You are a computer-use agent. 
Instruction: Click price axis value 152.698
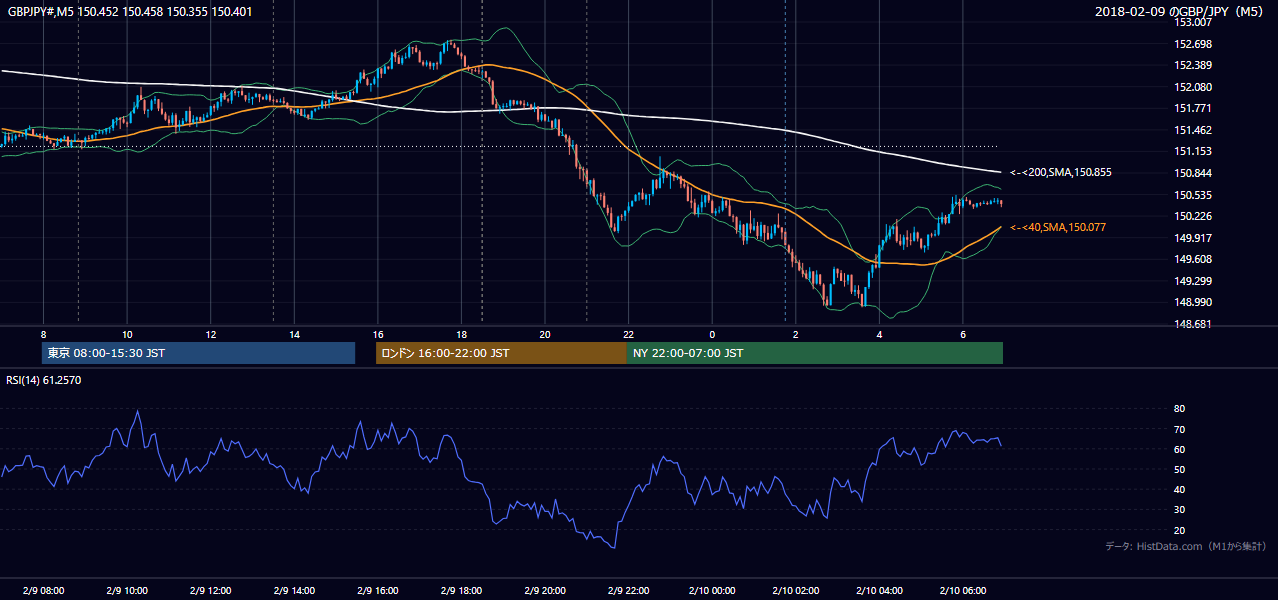(1193, 44)
